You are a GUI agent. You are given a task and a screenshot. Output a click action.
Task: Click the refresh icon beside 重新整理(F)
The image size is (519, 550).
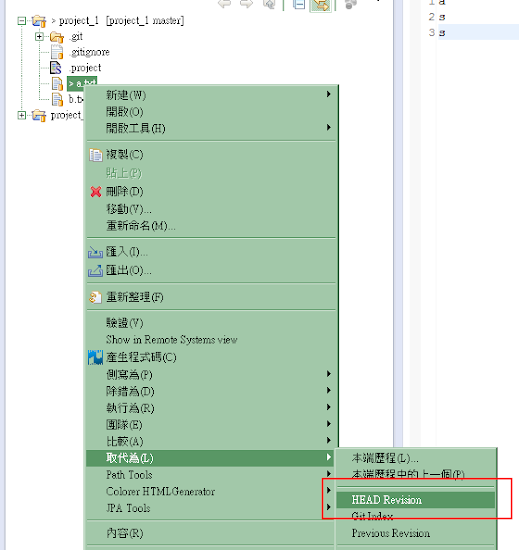coord(95,297)
